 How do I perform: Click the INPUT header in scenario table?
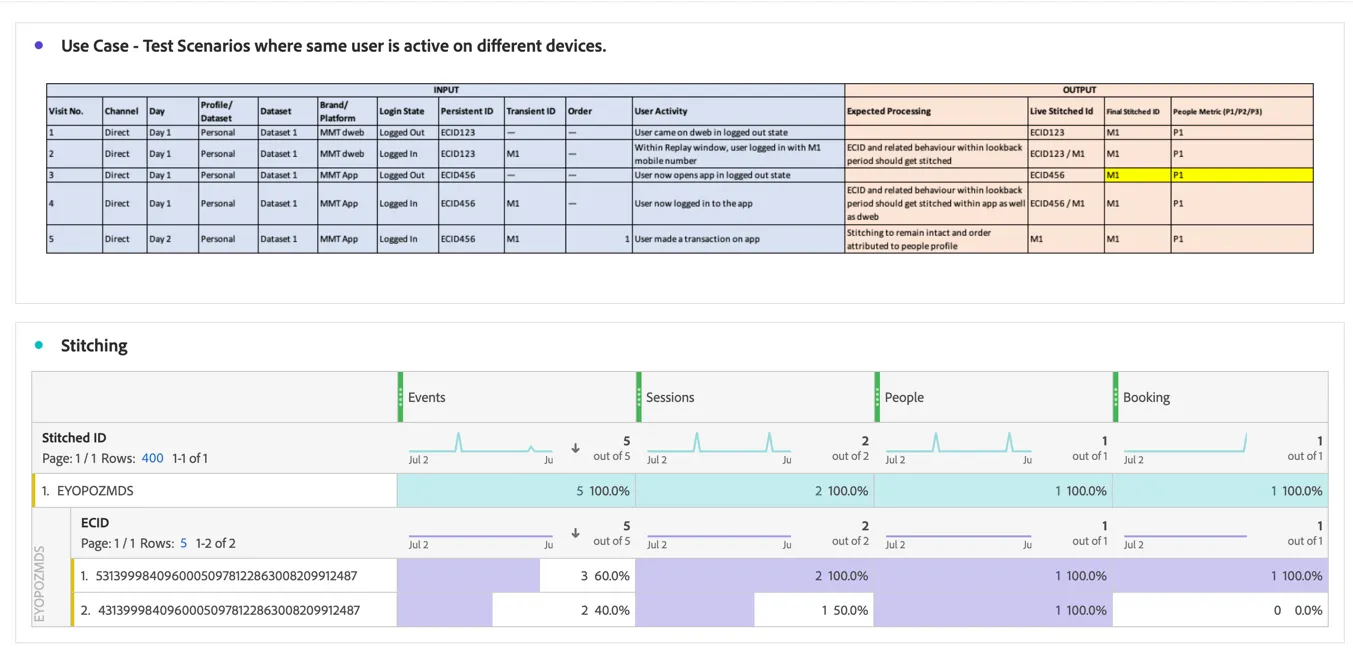(446, 90)
